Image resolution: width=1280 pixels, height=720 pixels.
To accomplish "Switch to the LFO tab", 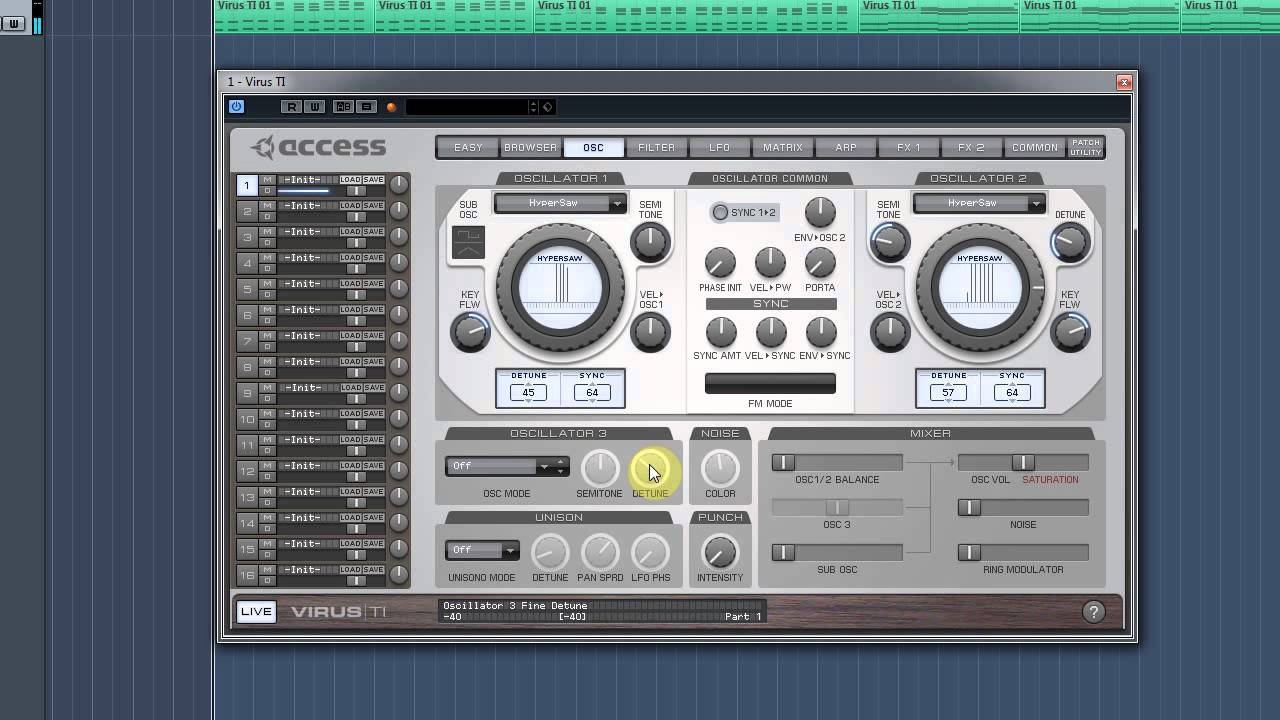I will 720,148.
